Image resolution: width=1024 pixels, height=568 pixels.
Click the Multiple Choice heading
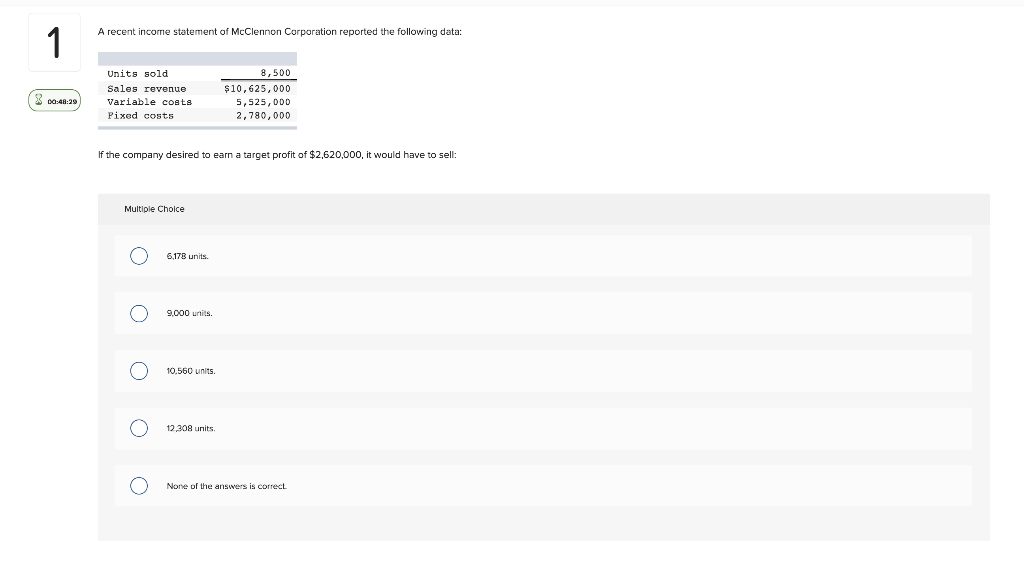click(154, 209)
